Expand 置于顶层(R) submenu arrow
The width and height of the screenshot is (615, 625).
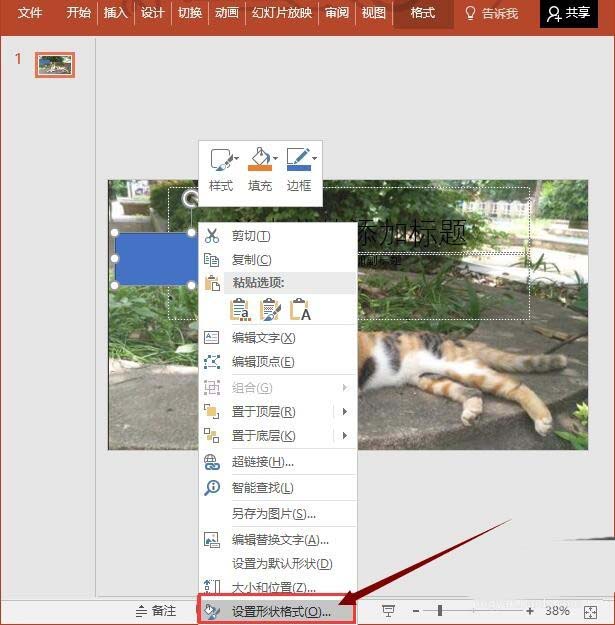[345, 411]
